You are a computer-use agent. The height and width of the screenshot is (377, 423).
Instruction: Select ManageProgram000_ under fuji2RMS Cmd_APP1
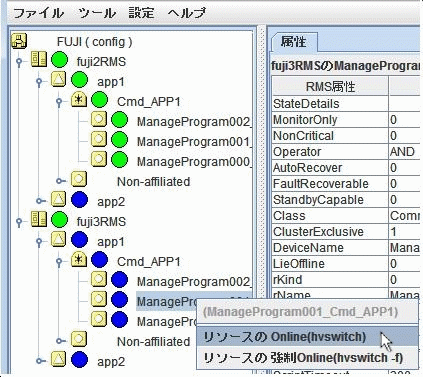point(194,162)
